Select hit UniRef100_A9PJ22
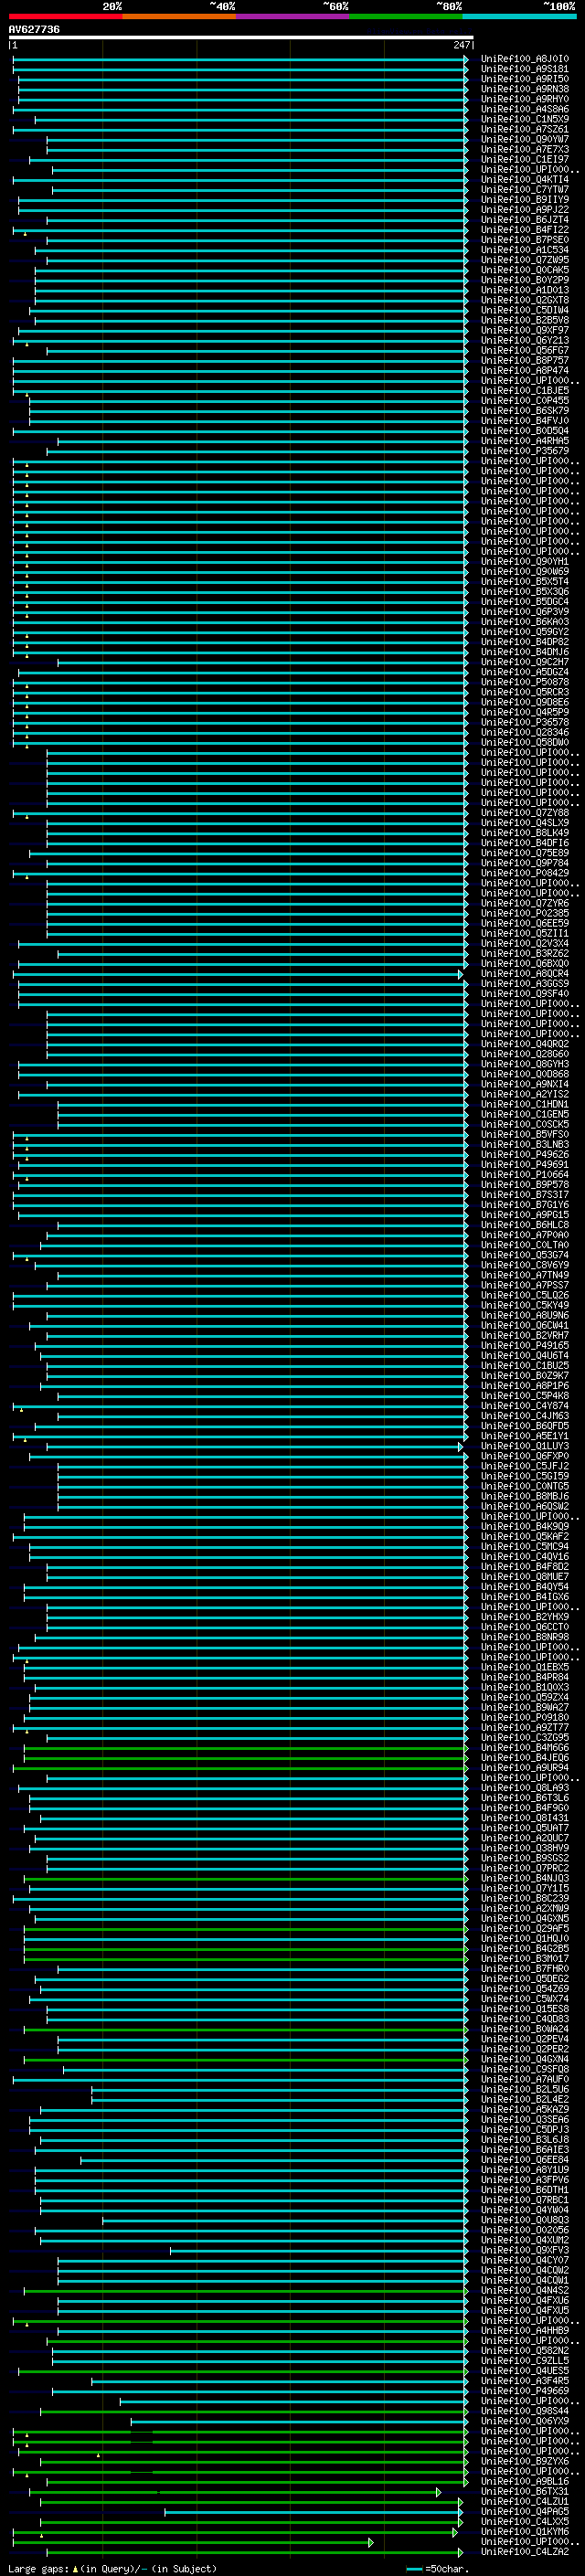This screenshot has width=585, height=2576. coord(525,210)
